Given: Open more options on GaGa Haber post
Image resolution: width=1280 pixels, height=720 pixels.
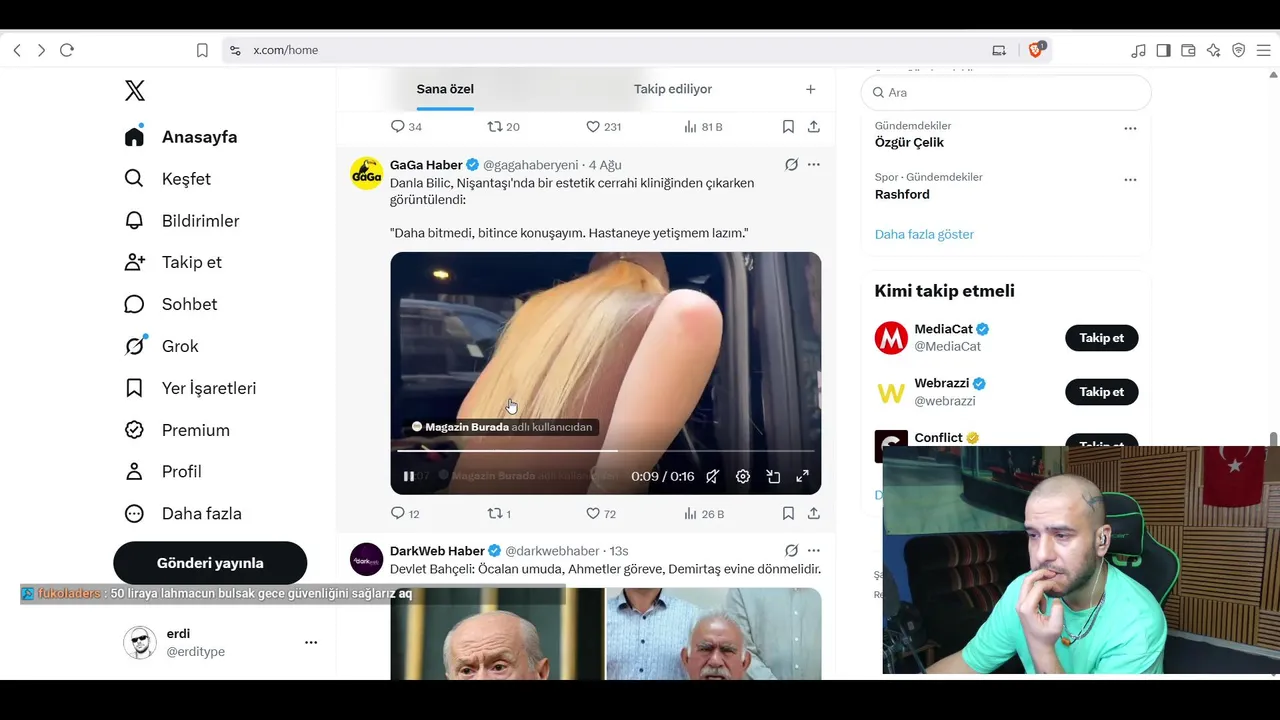Looking at the screenshot, I should click(814, 165).
